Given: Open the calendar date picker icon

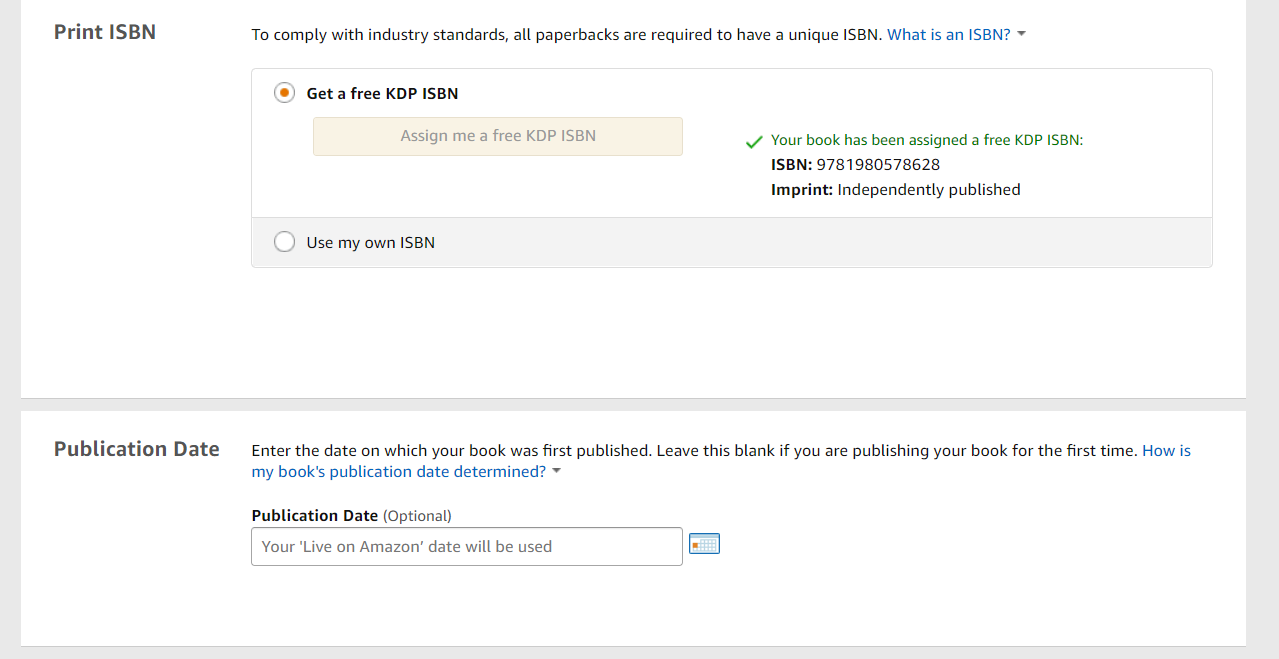Looking at the screenshot, I should tap(704, 545).
